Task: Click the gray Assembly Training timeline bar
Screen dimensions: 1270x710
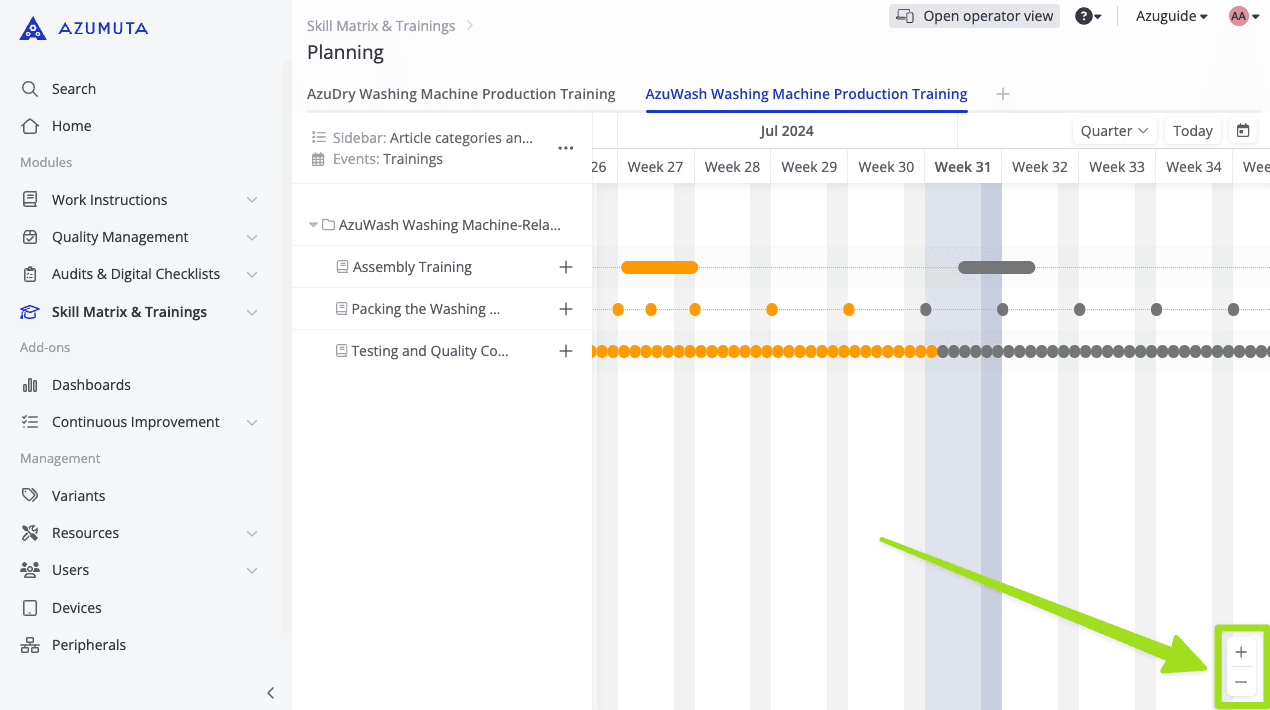Action: (x=996, y=267)
